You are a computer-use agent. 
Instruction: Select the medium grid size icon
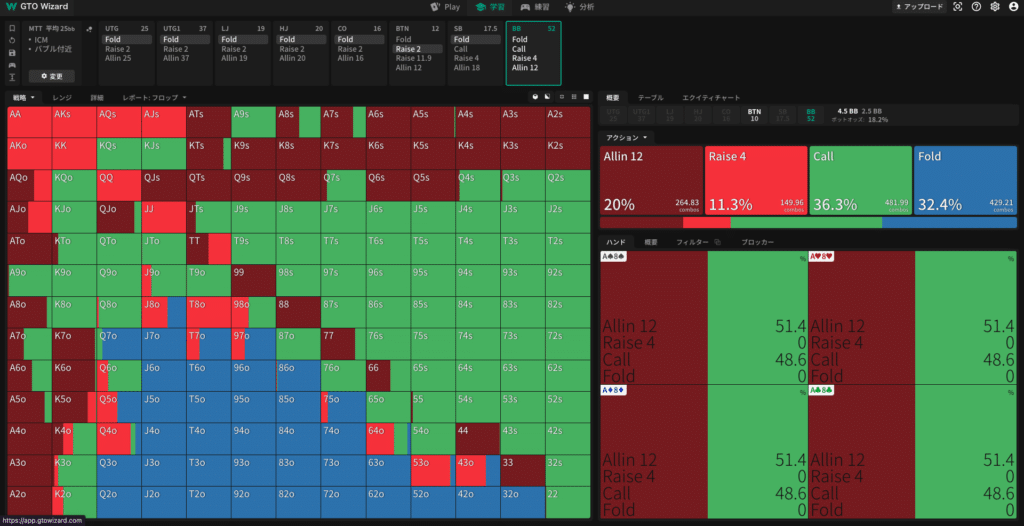tap(574, 97)
